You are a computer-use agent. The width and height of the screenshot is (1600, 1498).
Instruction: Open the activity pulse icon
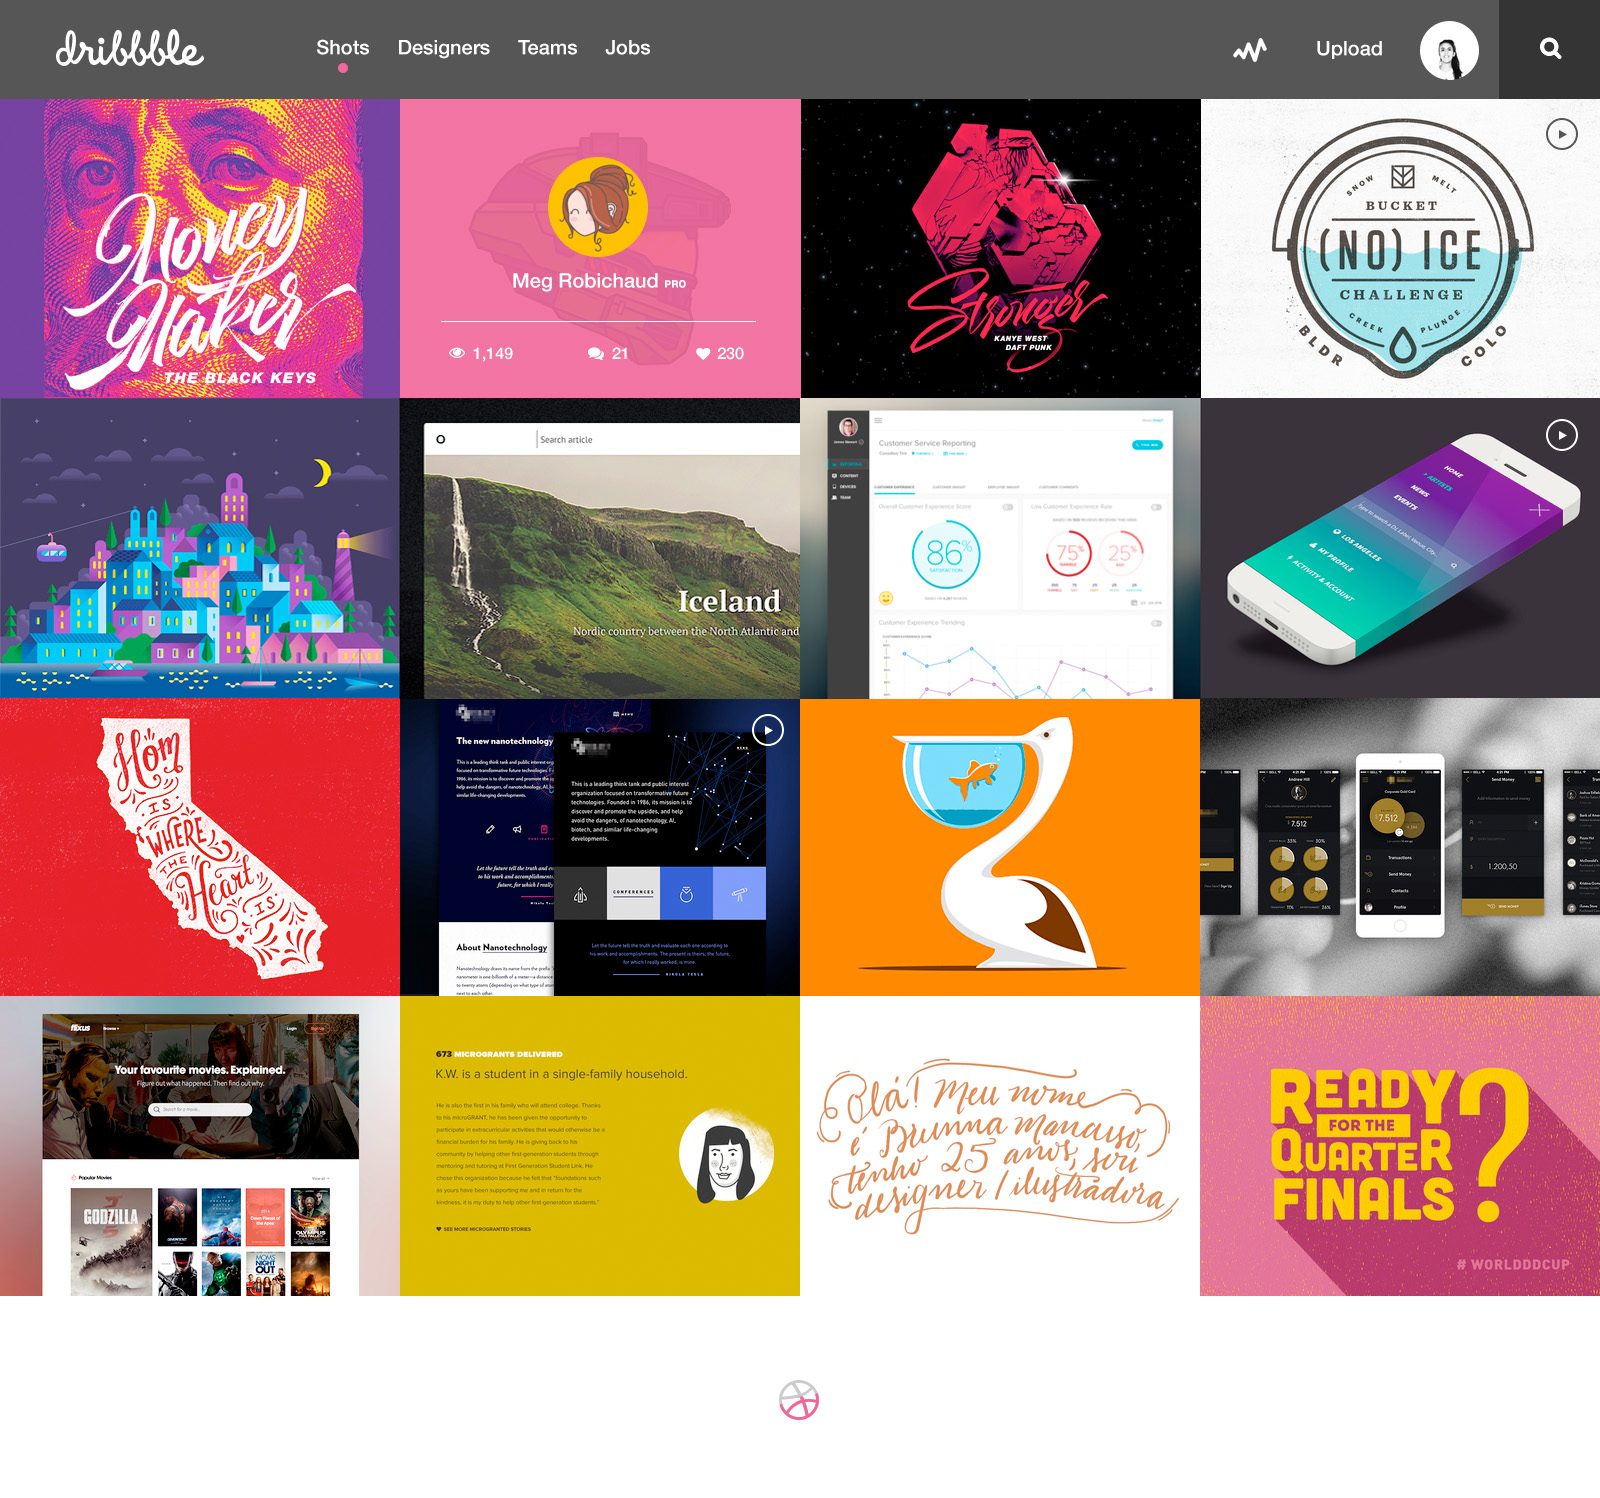(x=1249, y=49)
